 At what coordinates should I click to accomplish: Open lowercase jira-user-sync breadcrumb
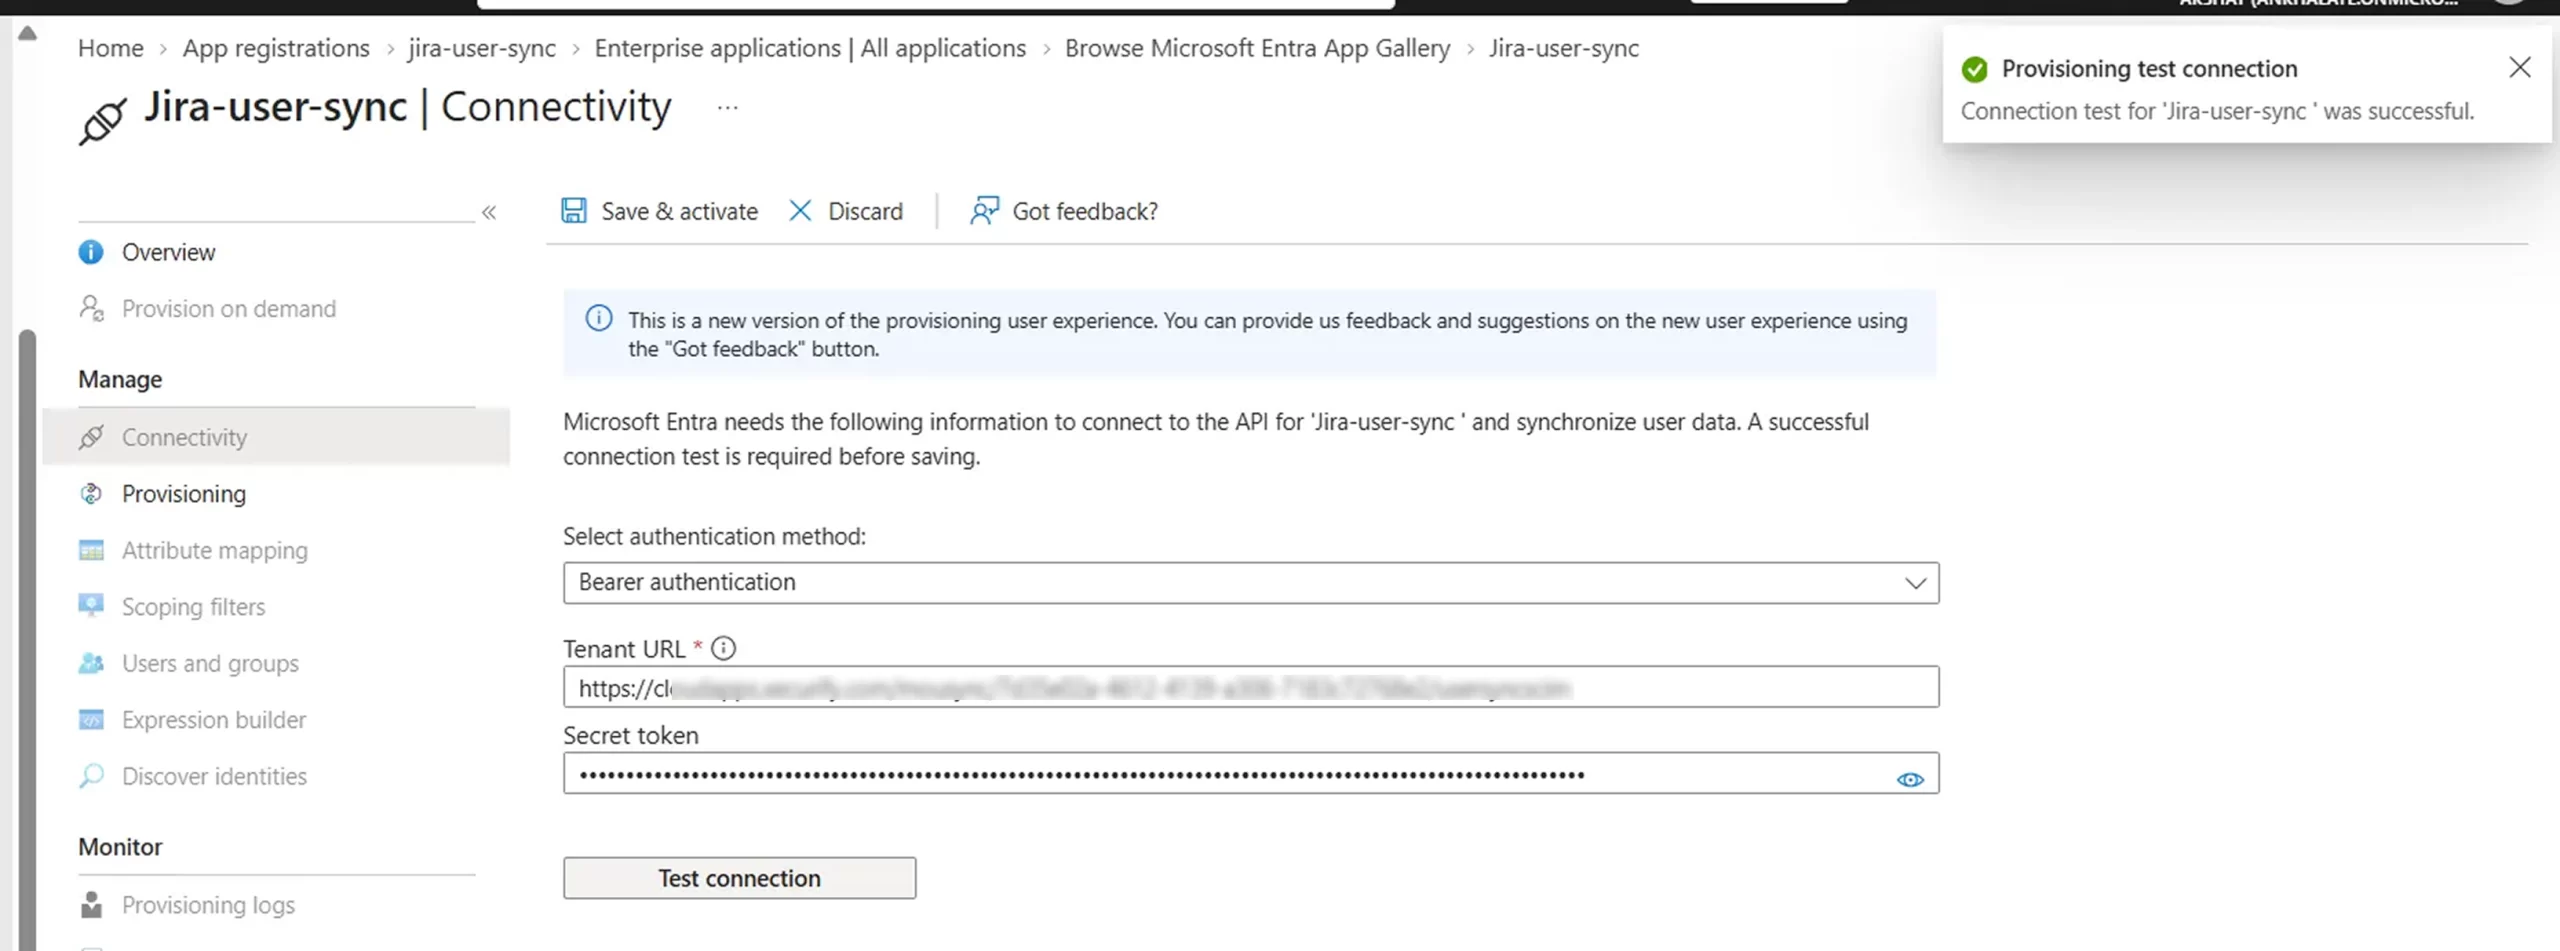click(x=482, y=48)
